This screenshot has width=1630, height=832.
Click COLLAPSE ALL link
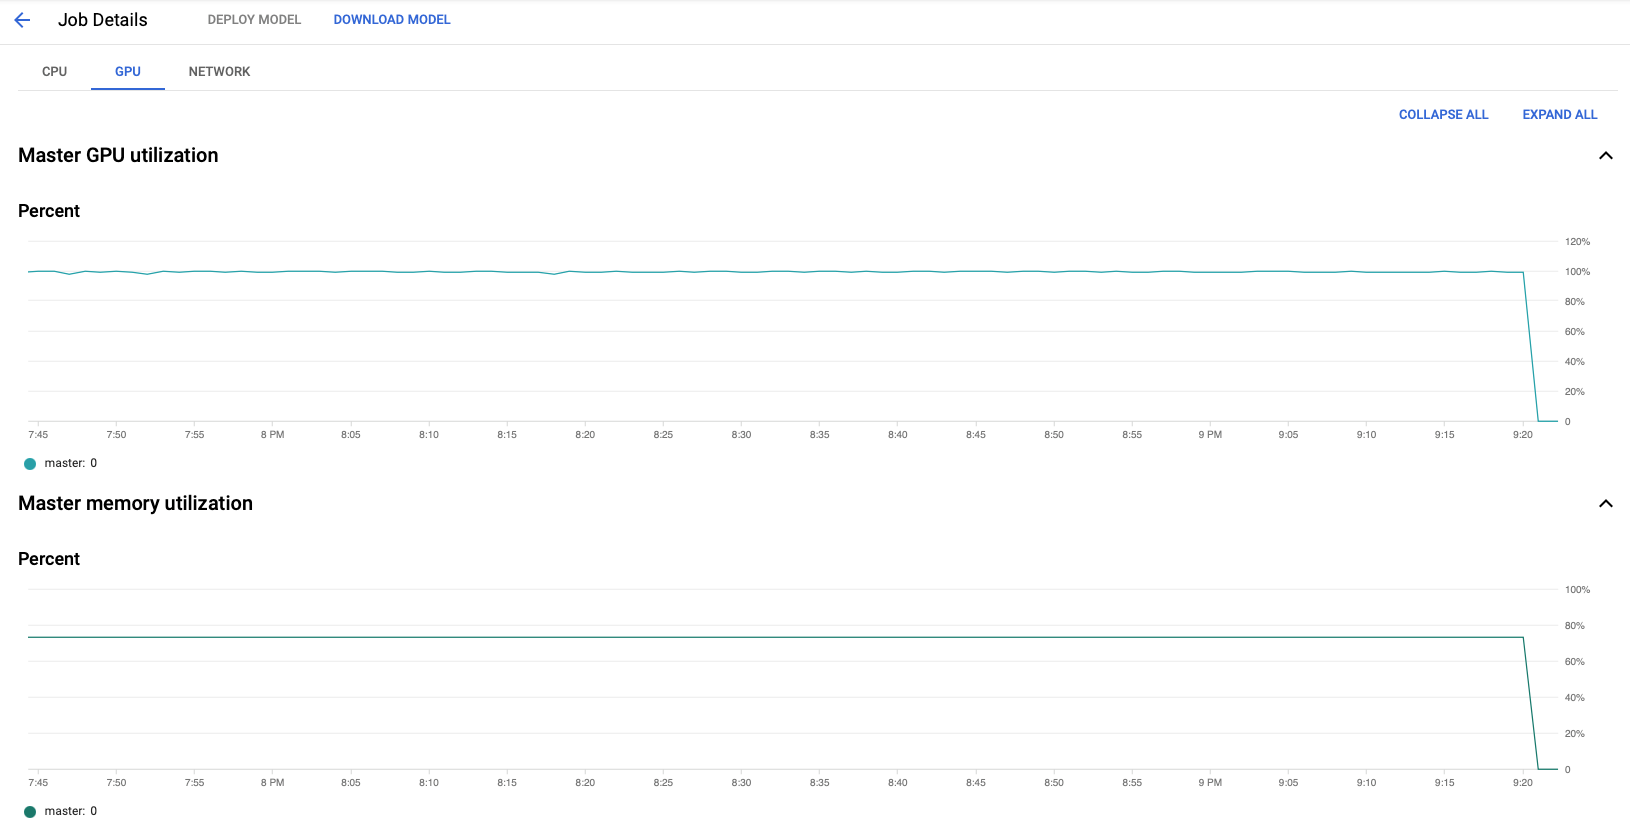(1443, 114)
